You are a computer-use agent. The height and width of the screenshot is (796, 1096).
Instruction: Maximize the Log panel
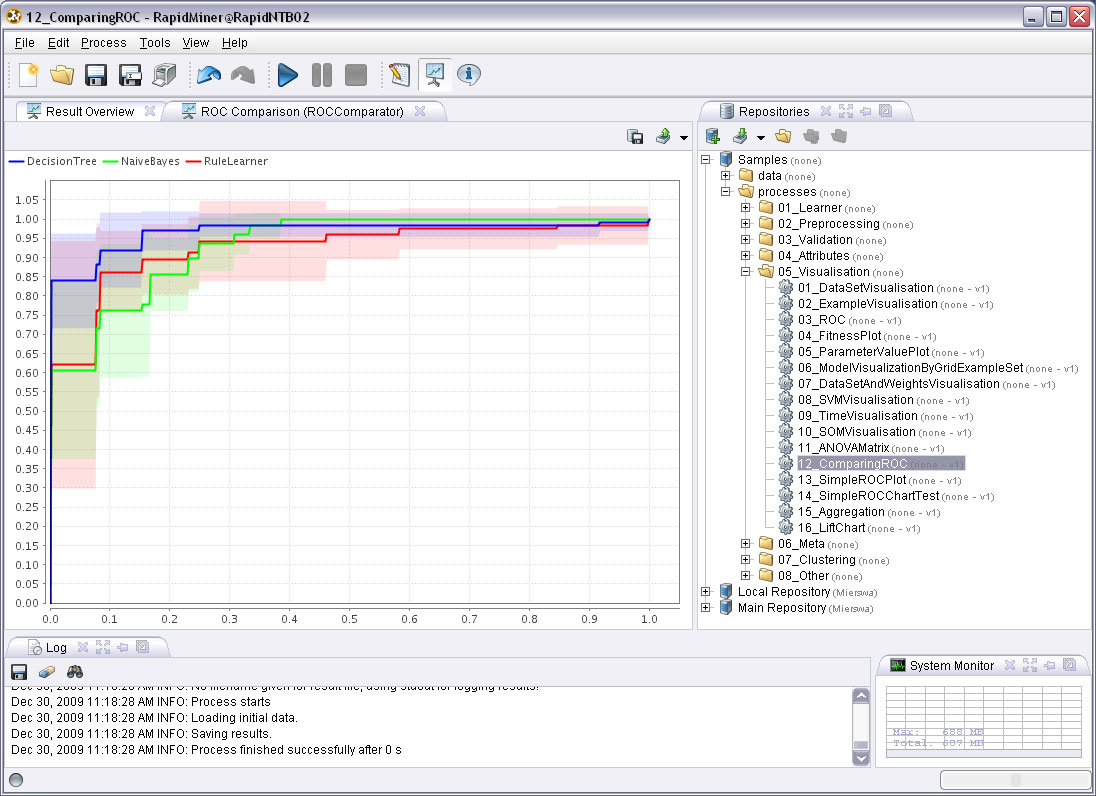(x=102, y=648)
